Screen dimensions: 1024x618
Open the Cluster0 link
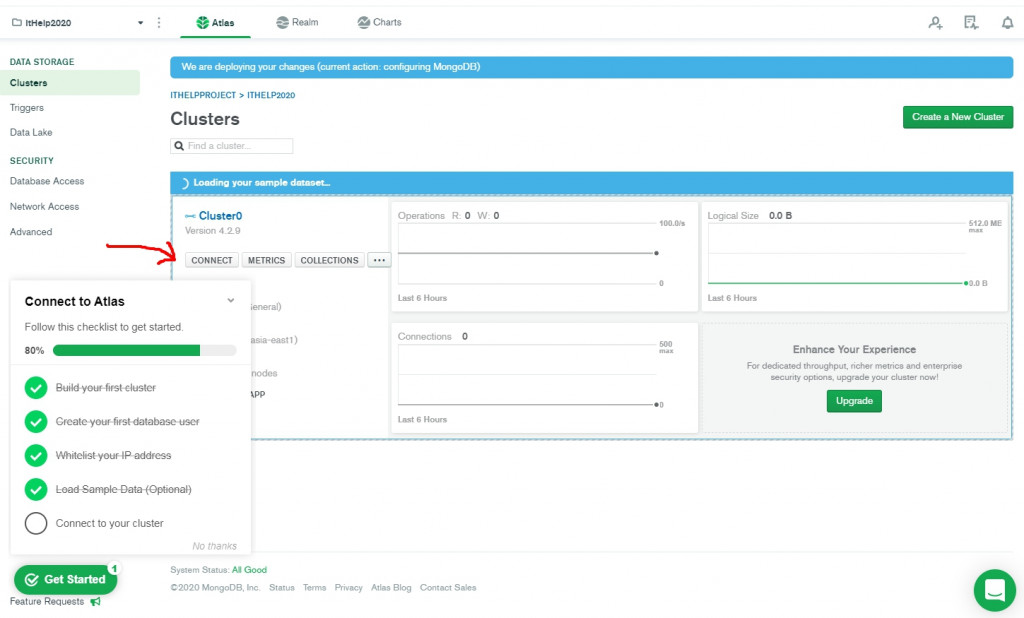tap(221, 216)
